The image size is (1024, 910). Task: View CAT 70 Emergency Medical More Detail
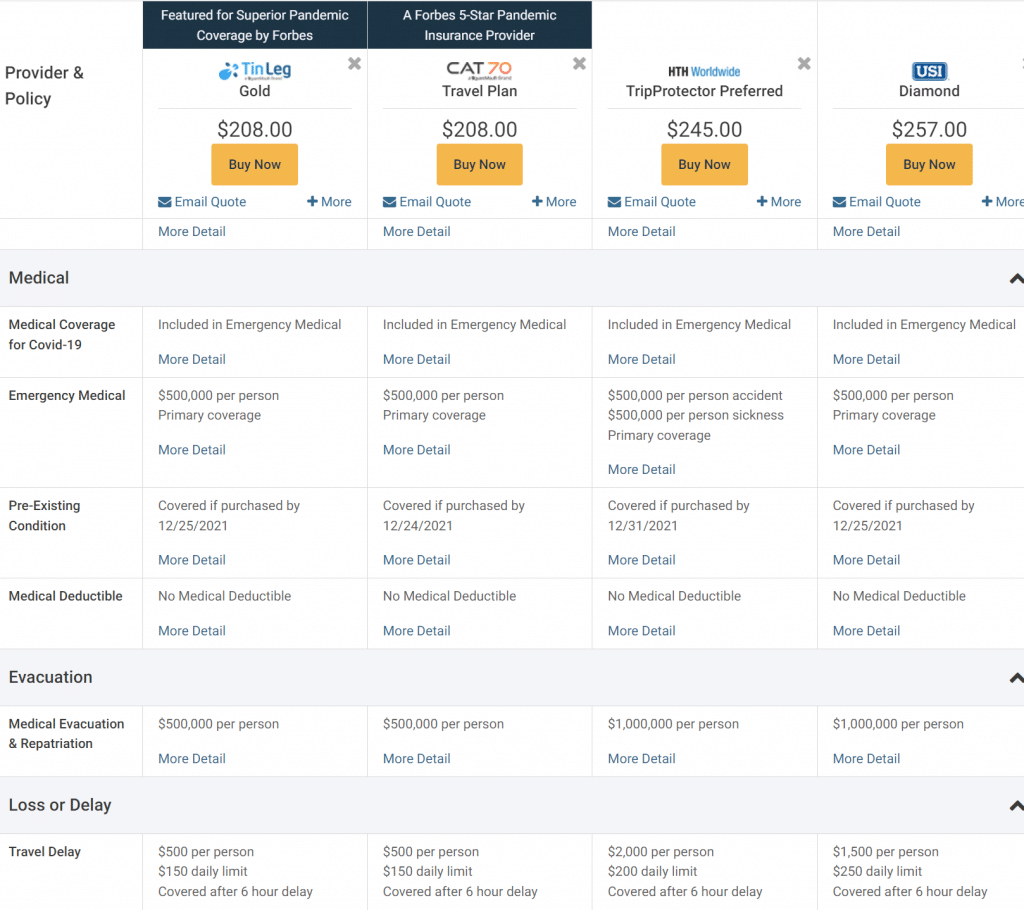[416, 449]
